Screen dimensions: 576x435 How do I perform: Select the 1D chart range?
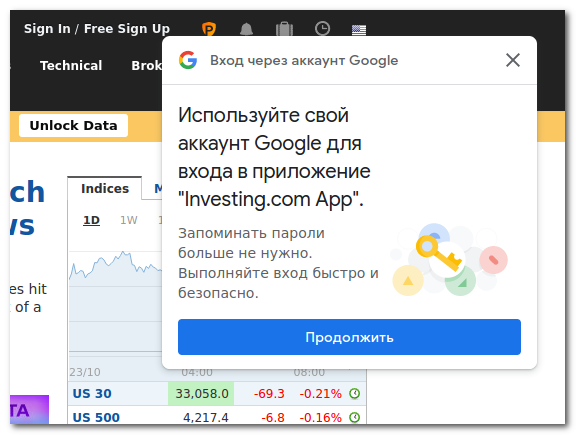point(91,220)
